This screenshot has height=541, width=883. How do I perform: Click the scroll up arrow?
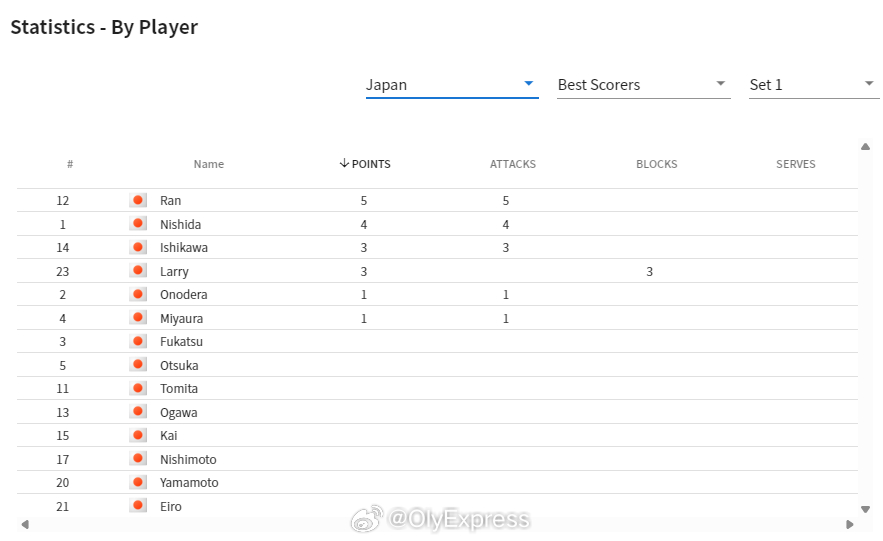[866, 147]
